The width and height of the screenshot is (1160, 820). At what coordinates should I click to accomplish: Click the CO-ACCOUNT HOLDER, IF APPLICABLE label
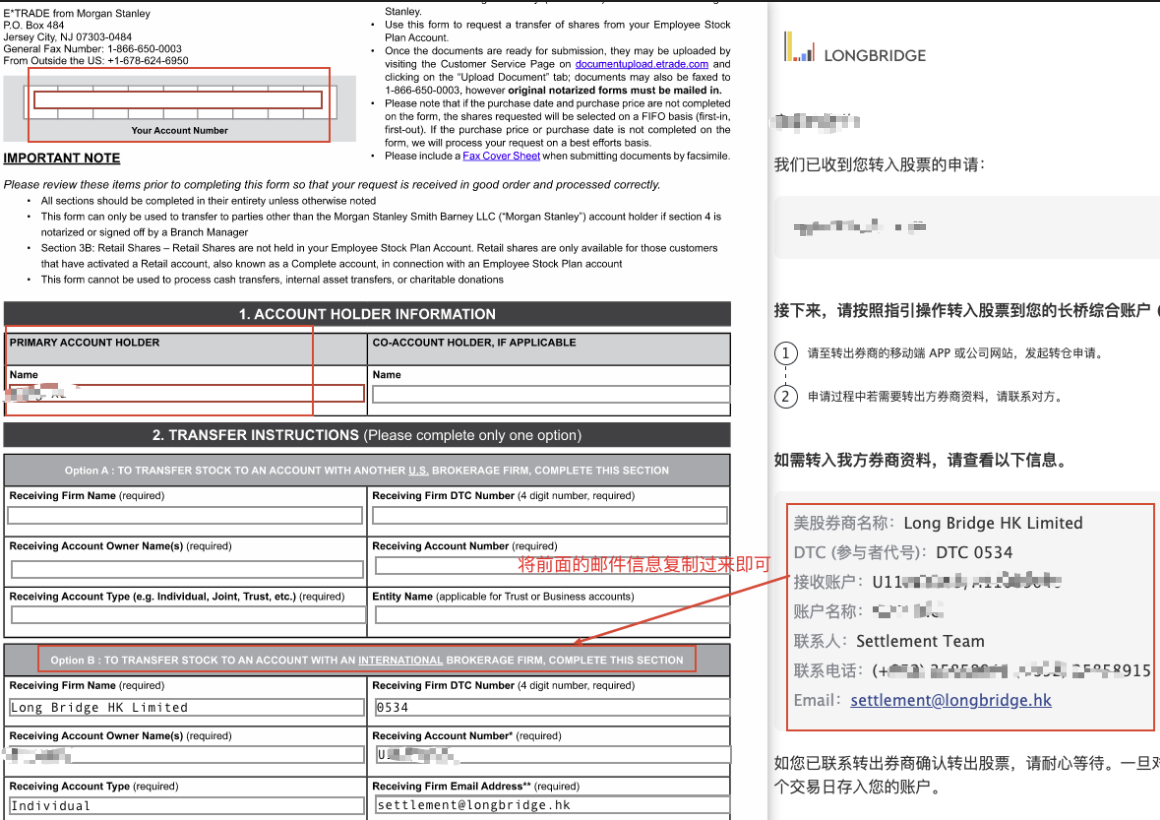(474, 343)
